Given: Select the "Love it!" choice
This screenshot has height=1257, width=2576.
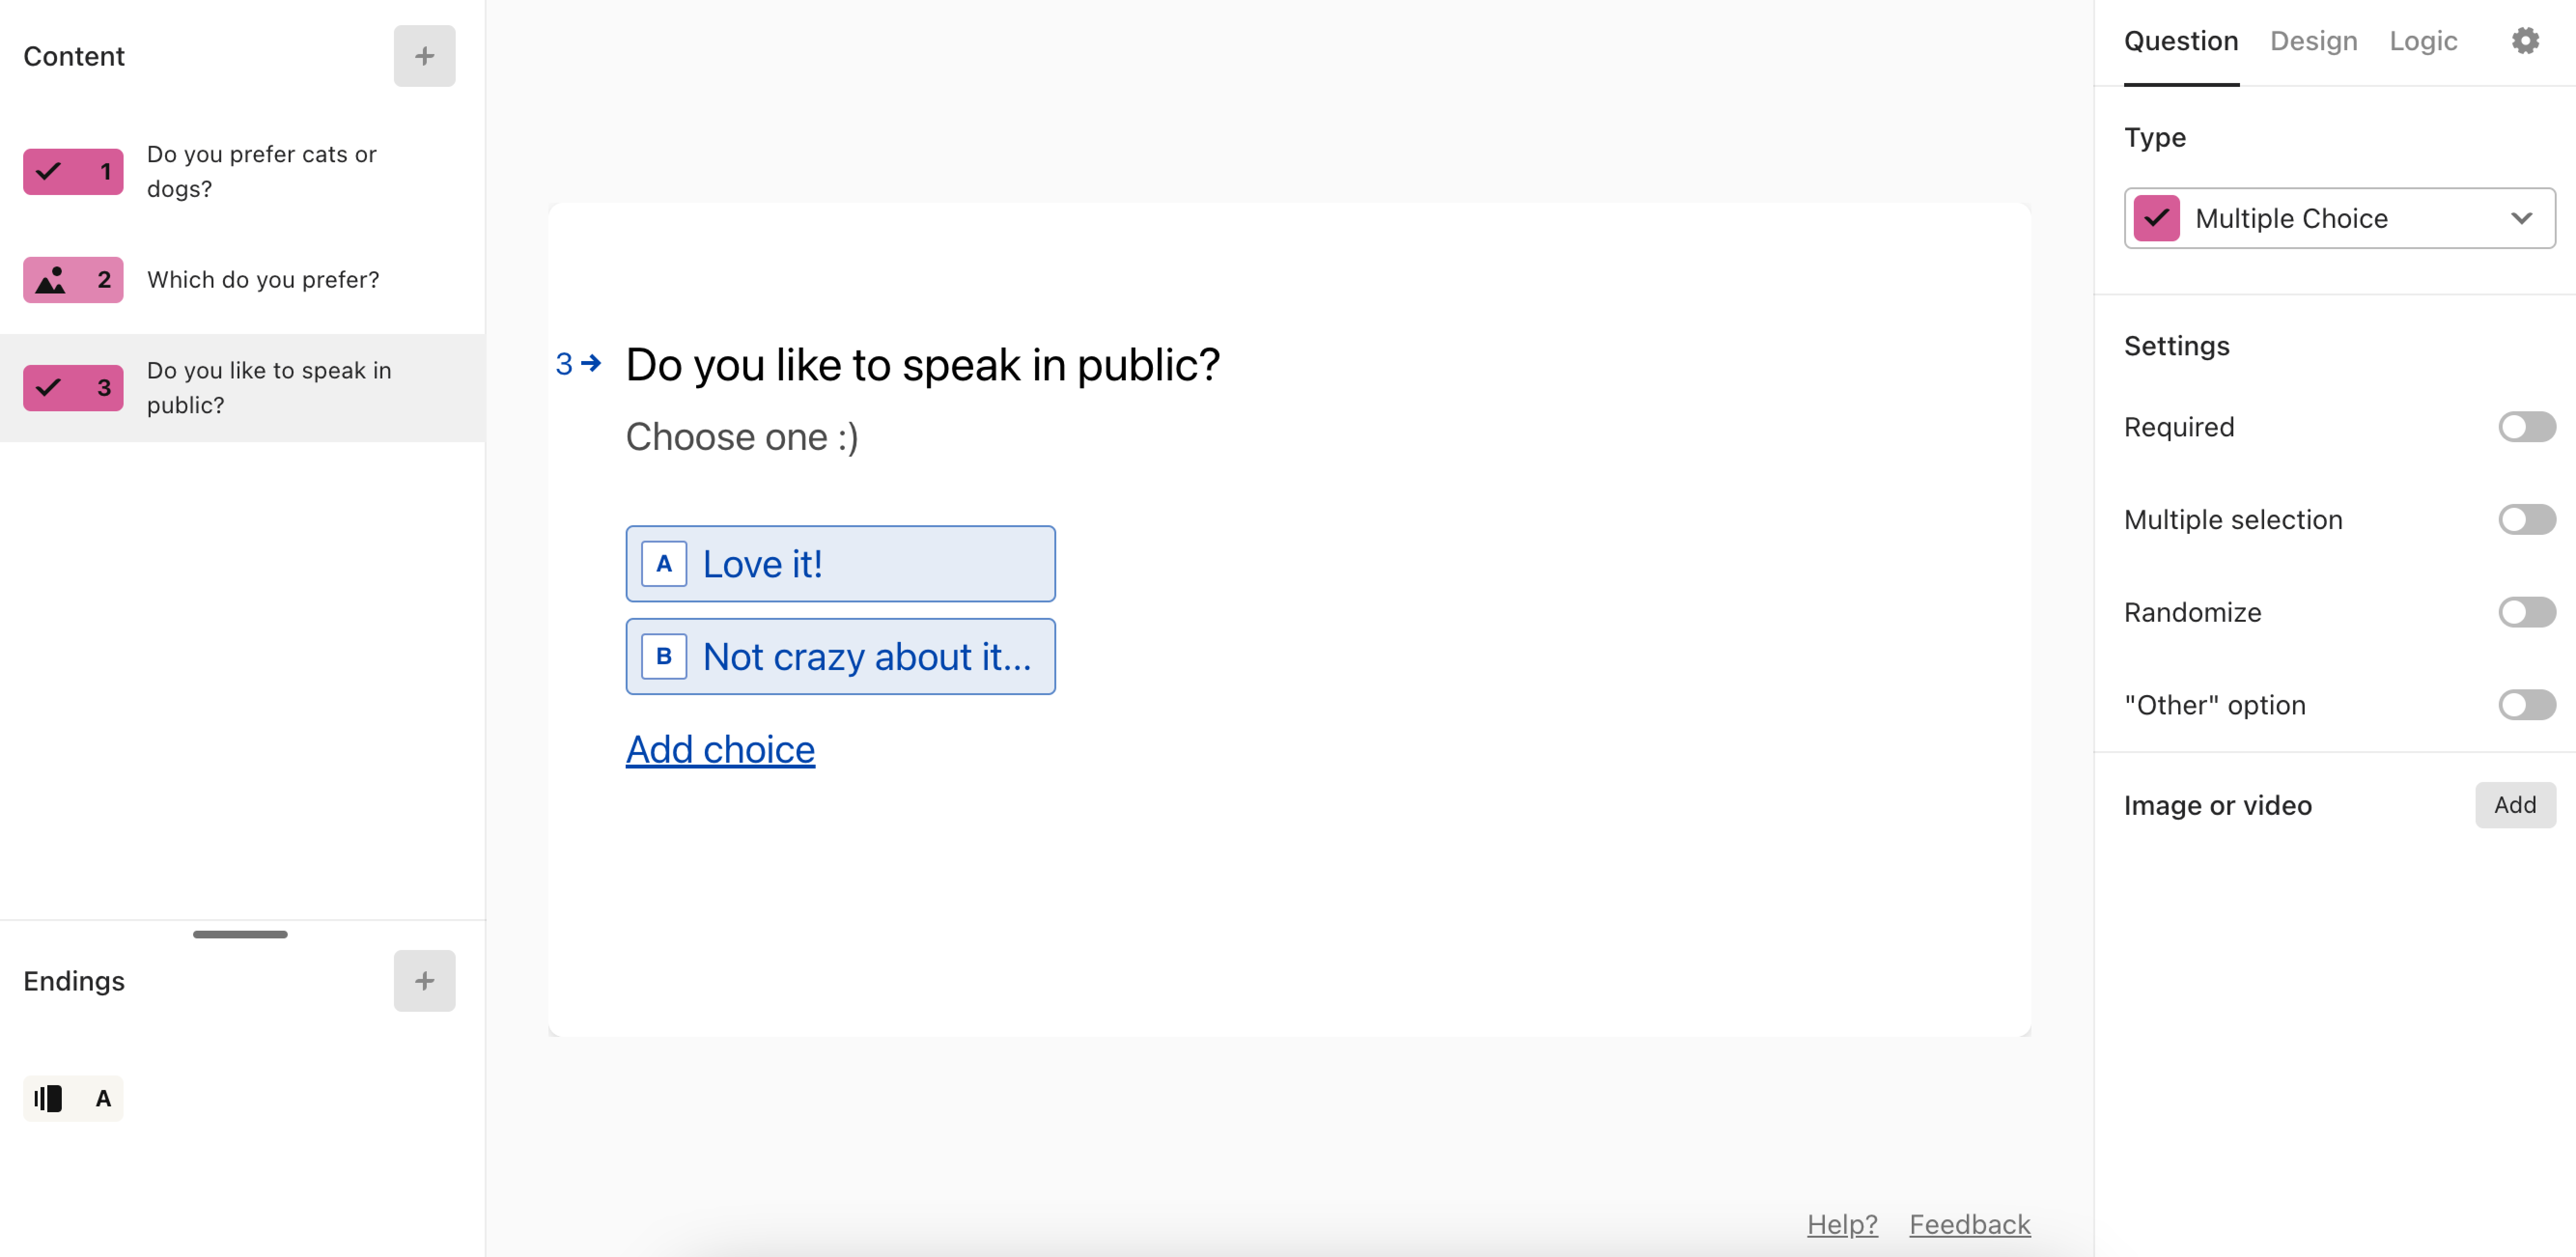Looking at the screenshot, I should (x=840, y=564).
